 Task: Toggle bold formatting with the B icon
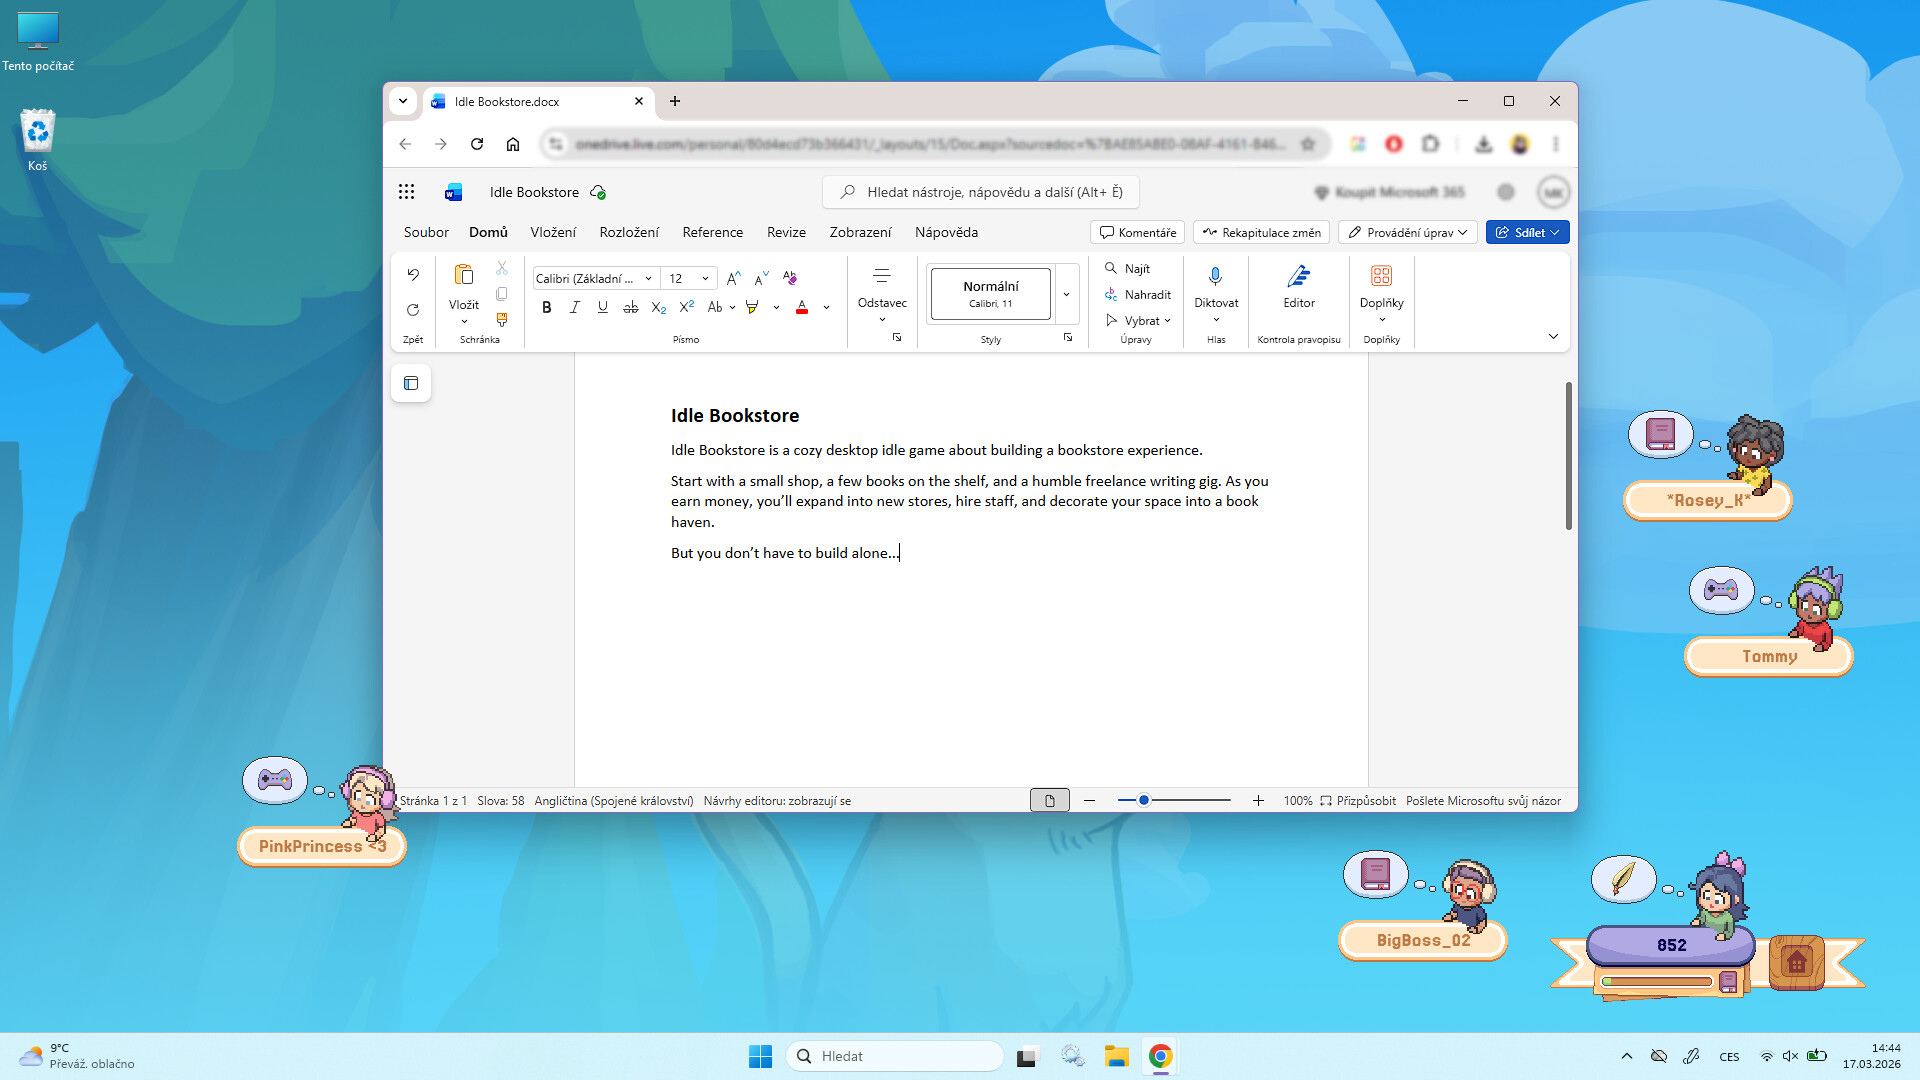(x=547, y=307)
